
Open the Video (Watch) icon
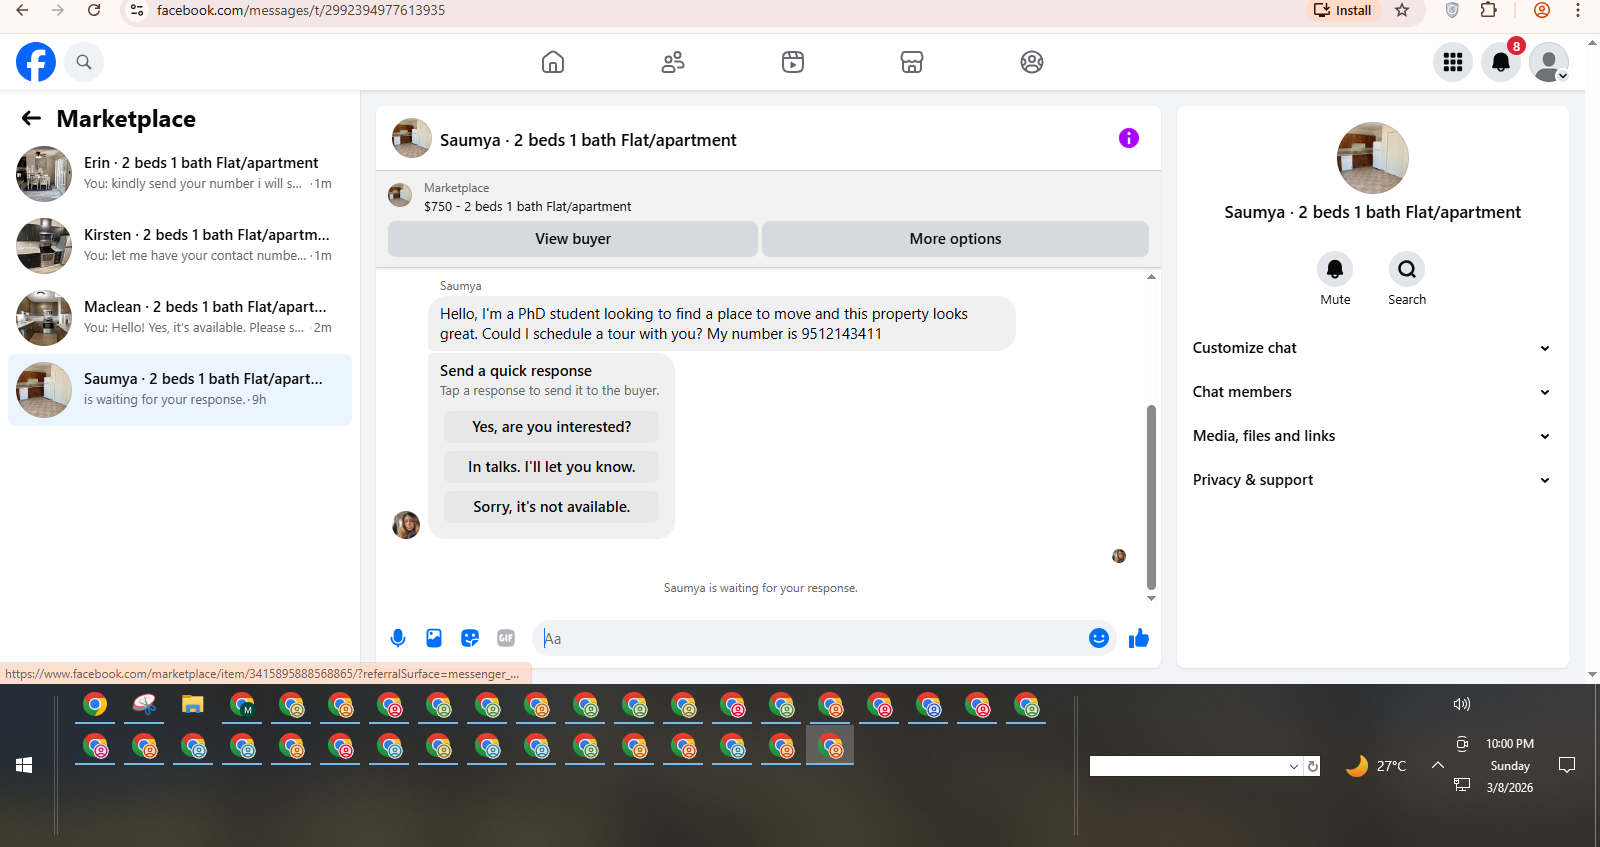(793, 62)
